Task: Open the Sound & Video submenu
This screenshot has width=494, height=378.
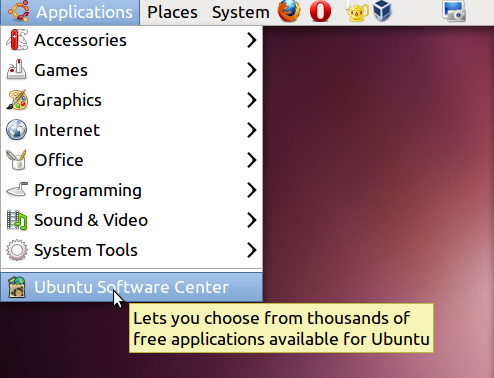Action: point(132,220)
